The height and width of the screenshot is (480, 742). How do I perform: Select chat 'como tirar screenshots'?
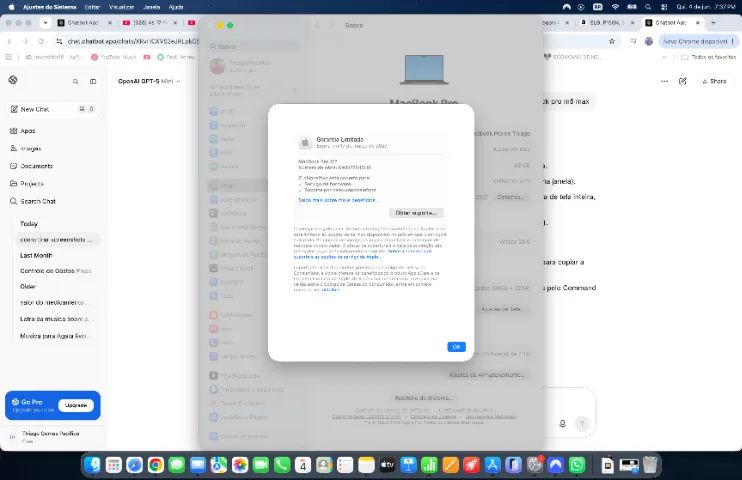(x=56, y=240)
